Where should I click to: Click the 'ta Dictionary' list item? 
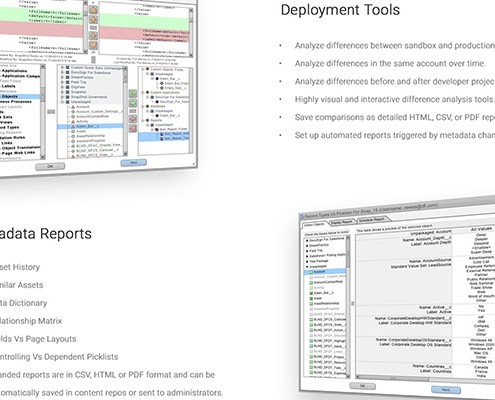pos(23,303)
